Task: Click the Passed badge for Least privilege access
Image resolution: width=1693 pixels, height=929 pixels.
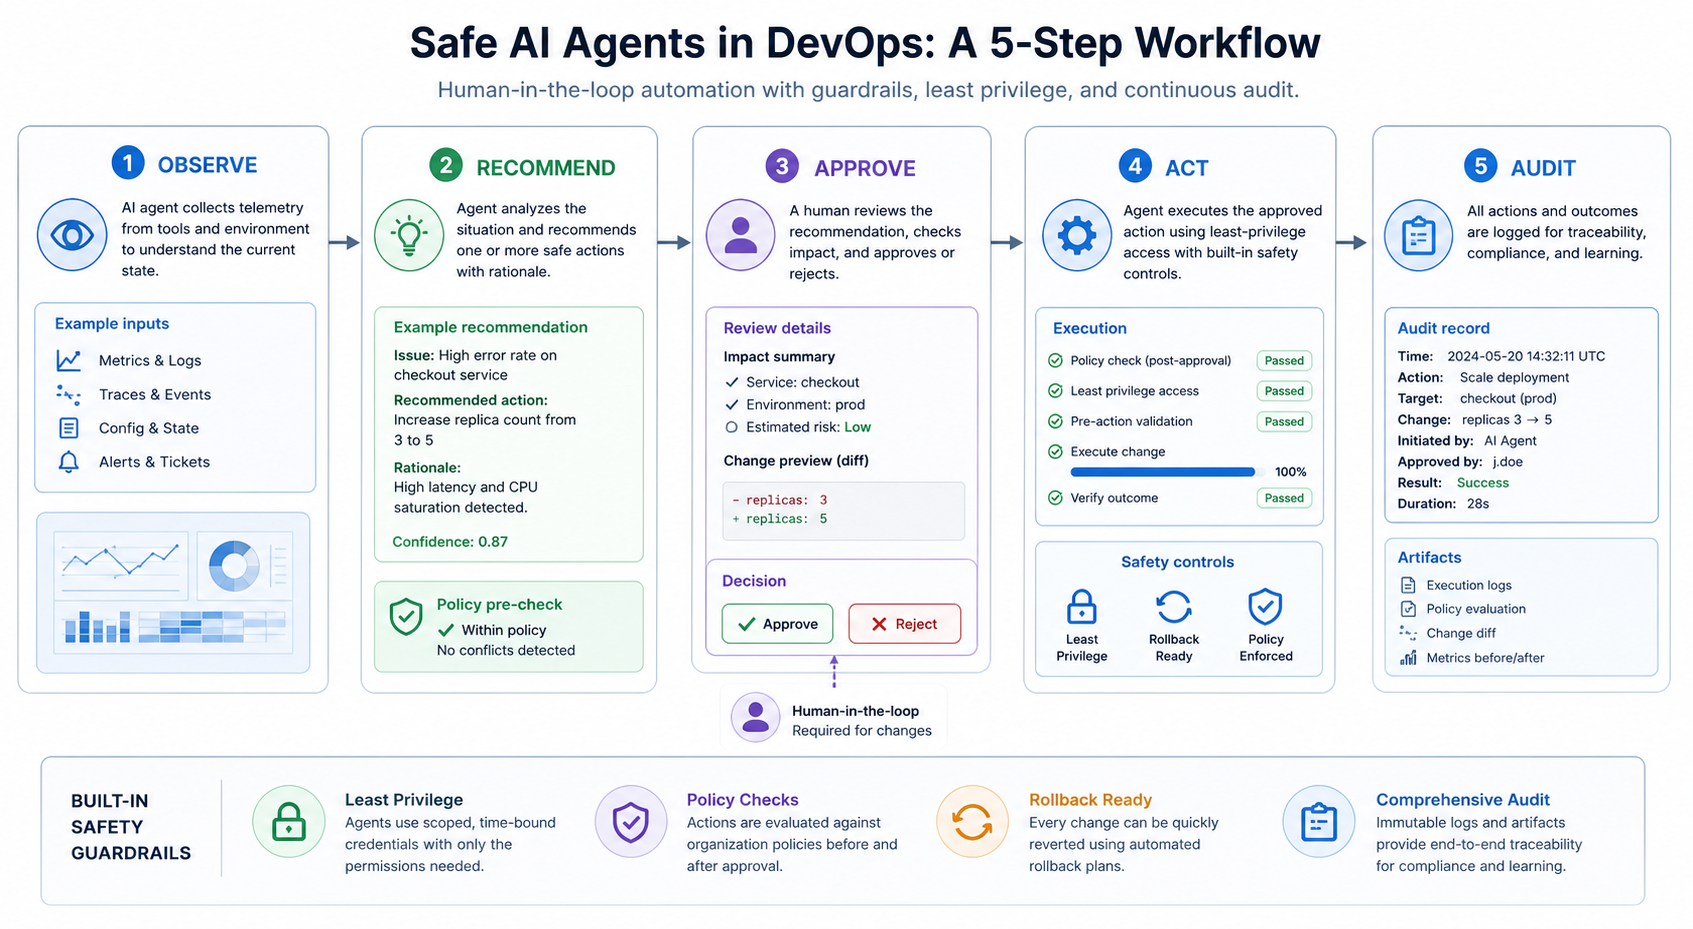Action: click(x=1284, y=391)
